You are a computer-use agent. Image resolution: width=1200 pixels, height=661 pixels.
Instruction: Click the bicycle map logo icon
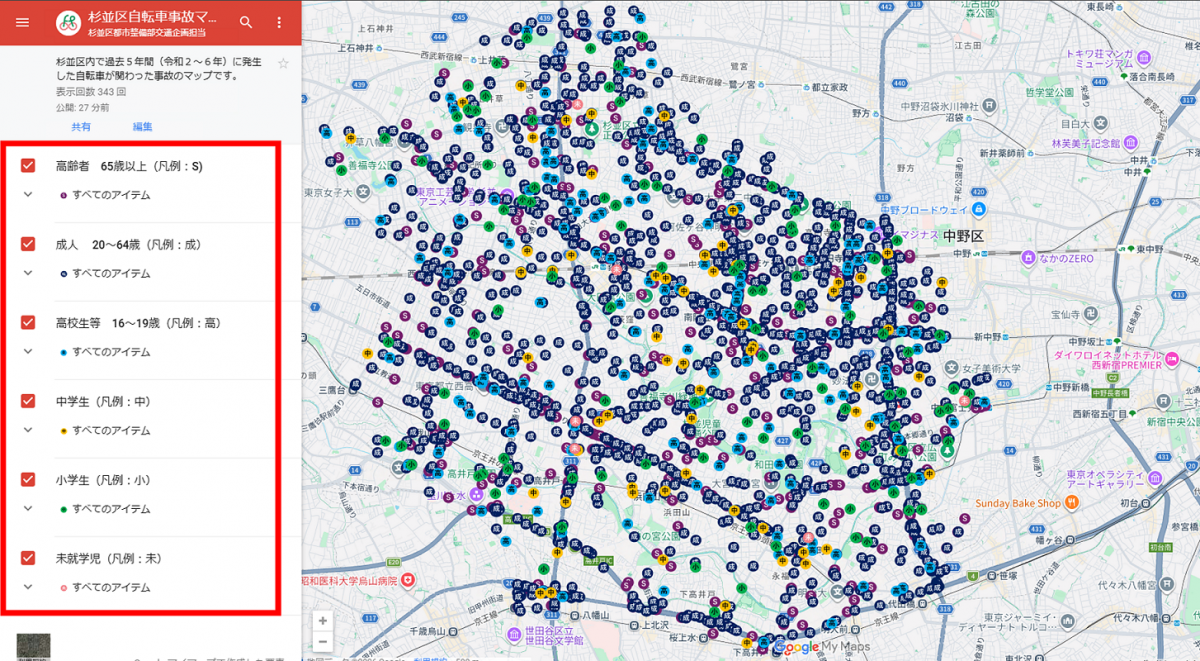point(69,22)
